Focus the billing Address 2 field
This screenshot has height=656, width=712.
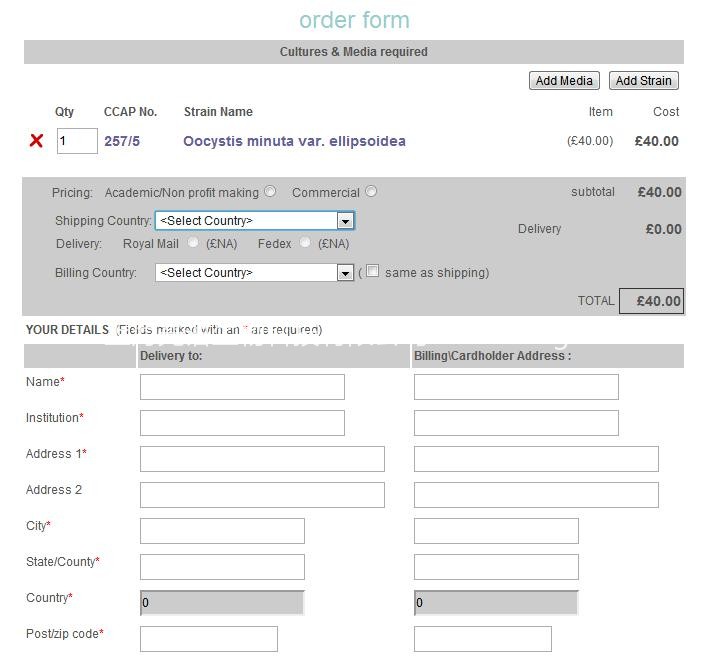pyautogui.click(x=536, y=495)
